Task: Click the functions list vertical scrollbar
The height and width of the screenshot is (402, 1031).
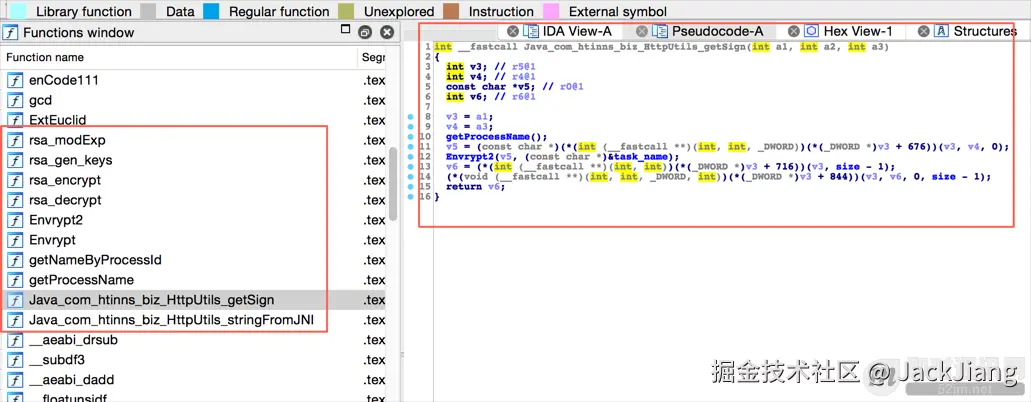Action: tap(393, 184)
